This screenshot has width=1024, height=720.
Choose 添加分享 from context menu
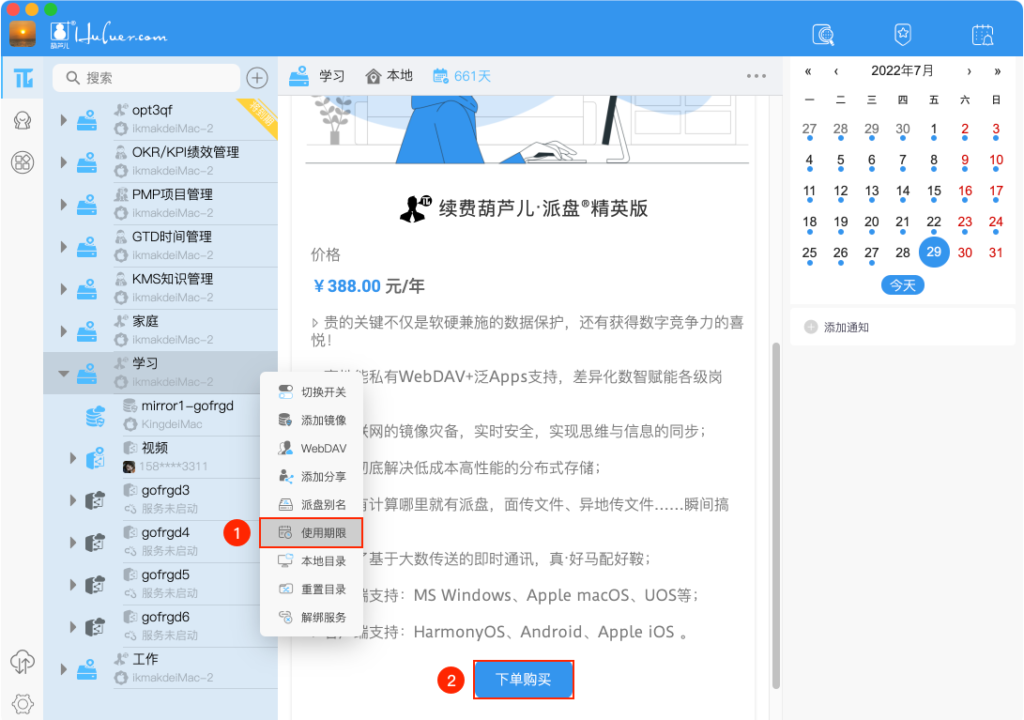(x=312, y=476)
